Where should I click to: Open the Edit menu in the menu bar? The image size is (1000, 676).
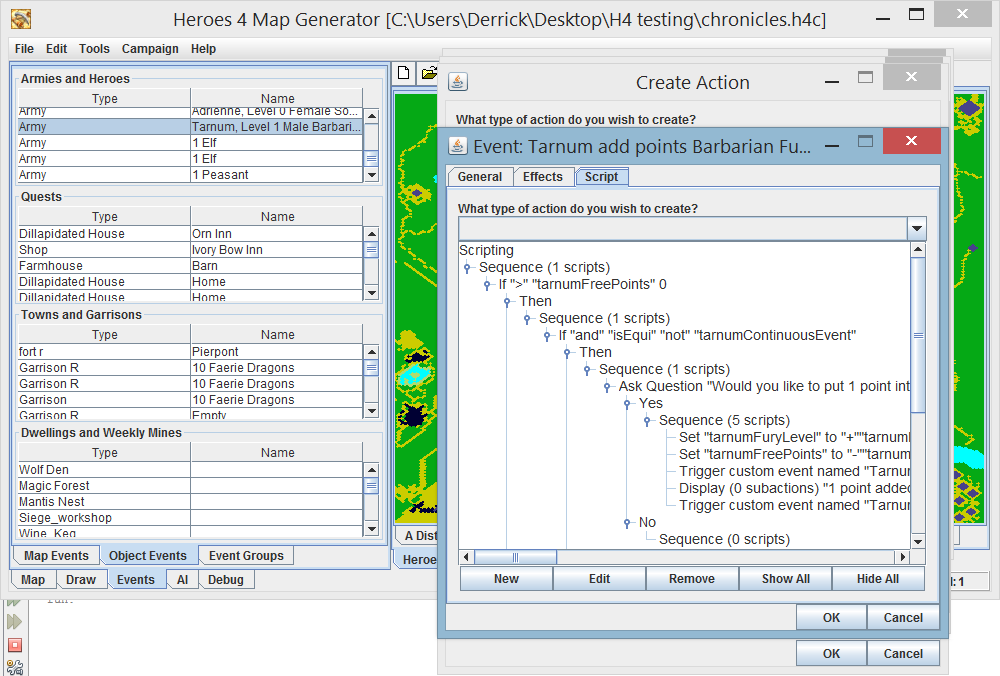coord(56,48)
